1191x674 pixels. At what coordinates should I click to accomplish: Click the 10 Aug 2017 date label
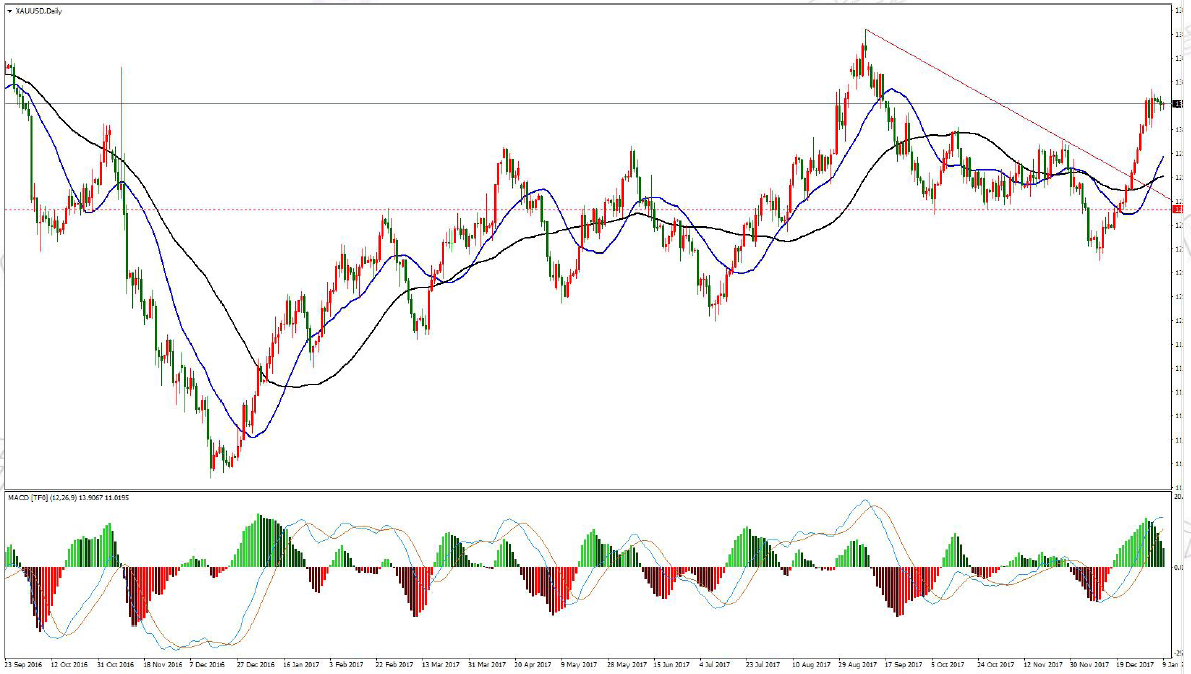tap(811, 665)
